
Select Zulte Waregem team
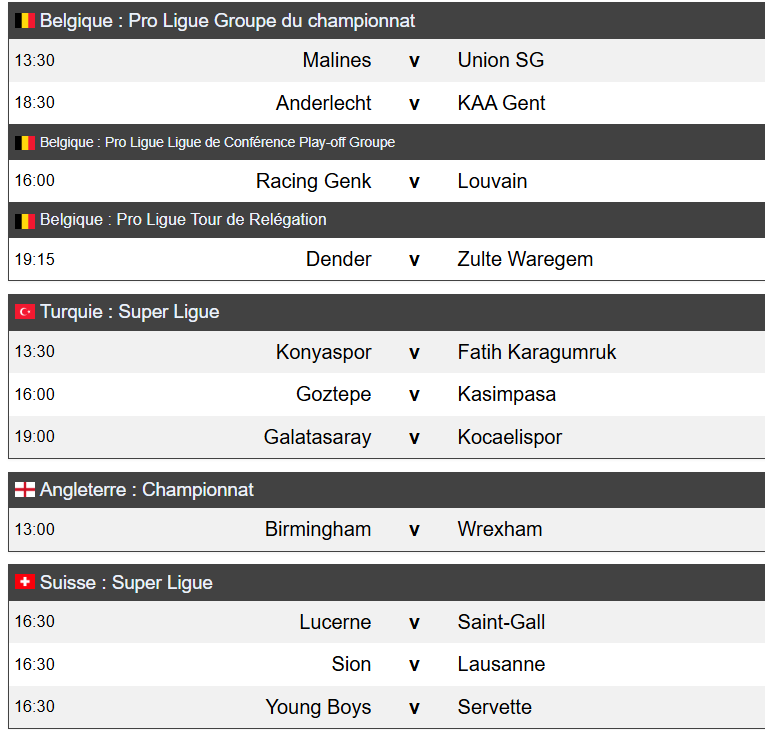pos(525,260)
